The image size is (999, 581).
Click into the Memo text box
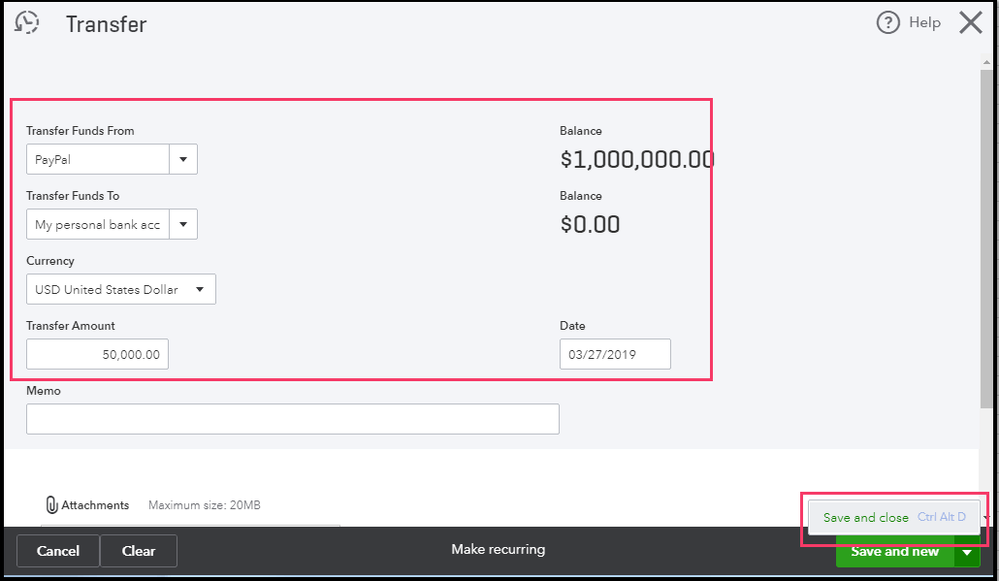click(292, 419)
